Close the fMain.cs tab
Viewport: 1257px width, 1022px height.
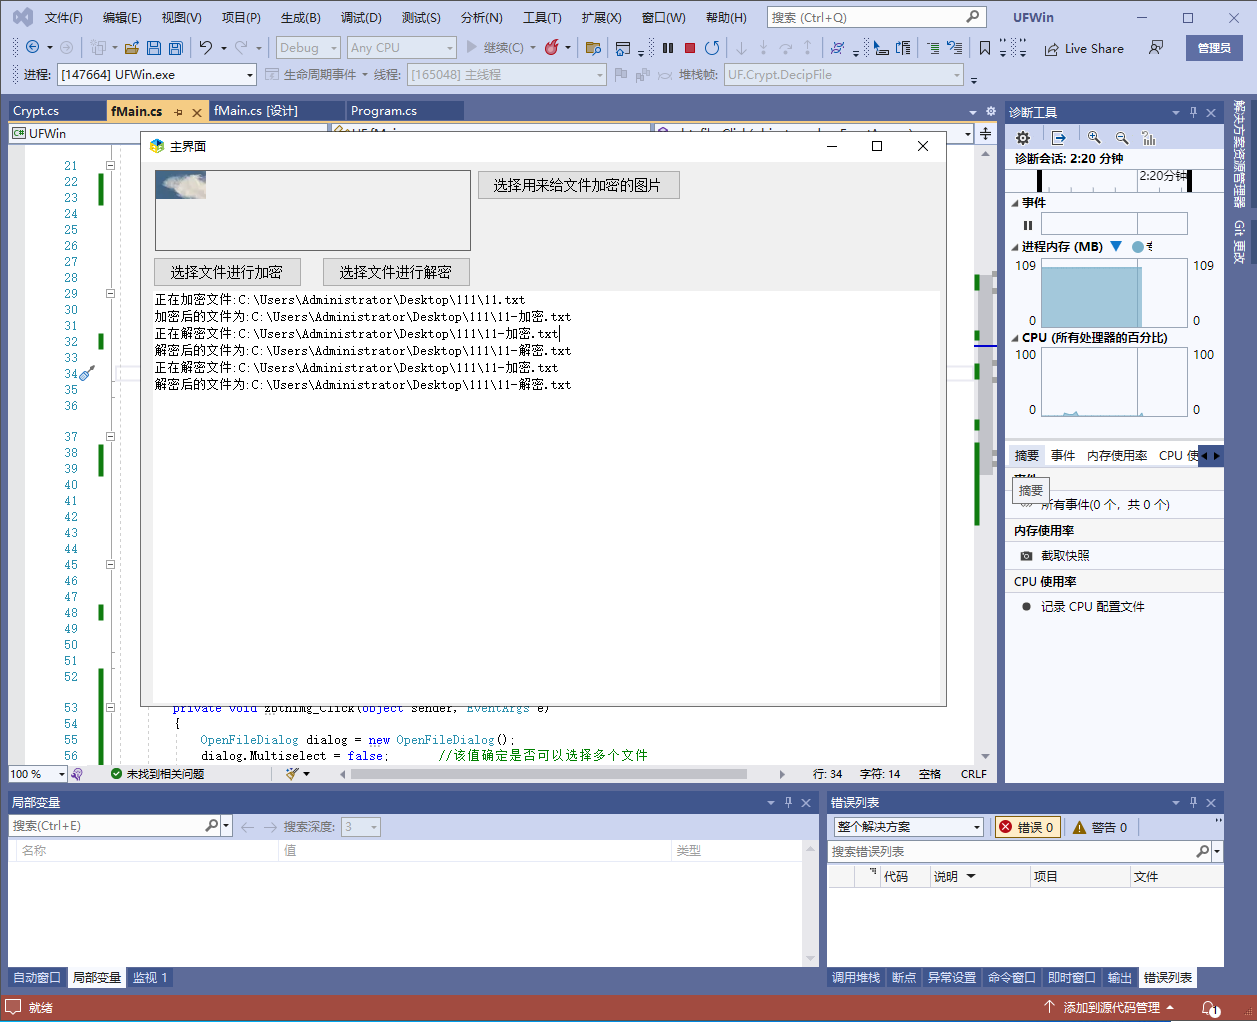click(x=197, y=112)
